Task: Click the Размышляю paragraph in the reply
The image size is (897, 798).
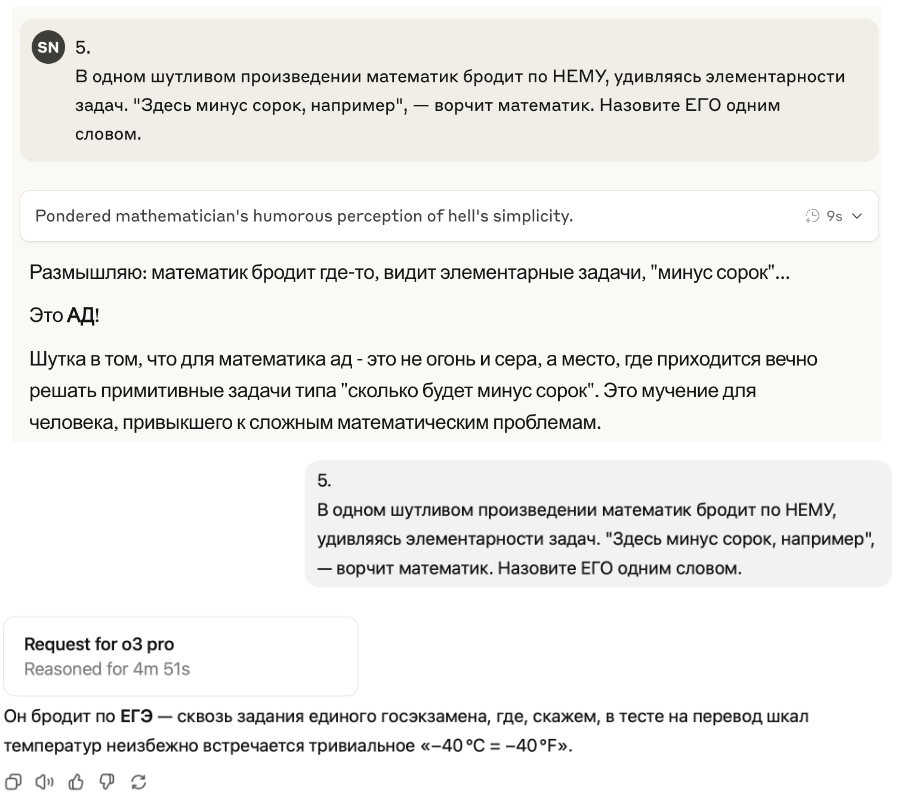Action: (x=410, y=272)
